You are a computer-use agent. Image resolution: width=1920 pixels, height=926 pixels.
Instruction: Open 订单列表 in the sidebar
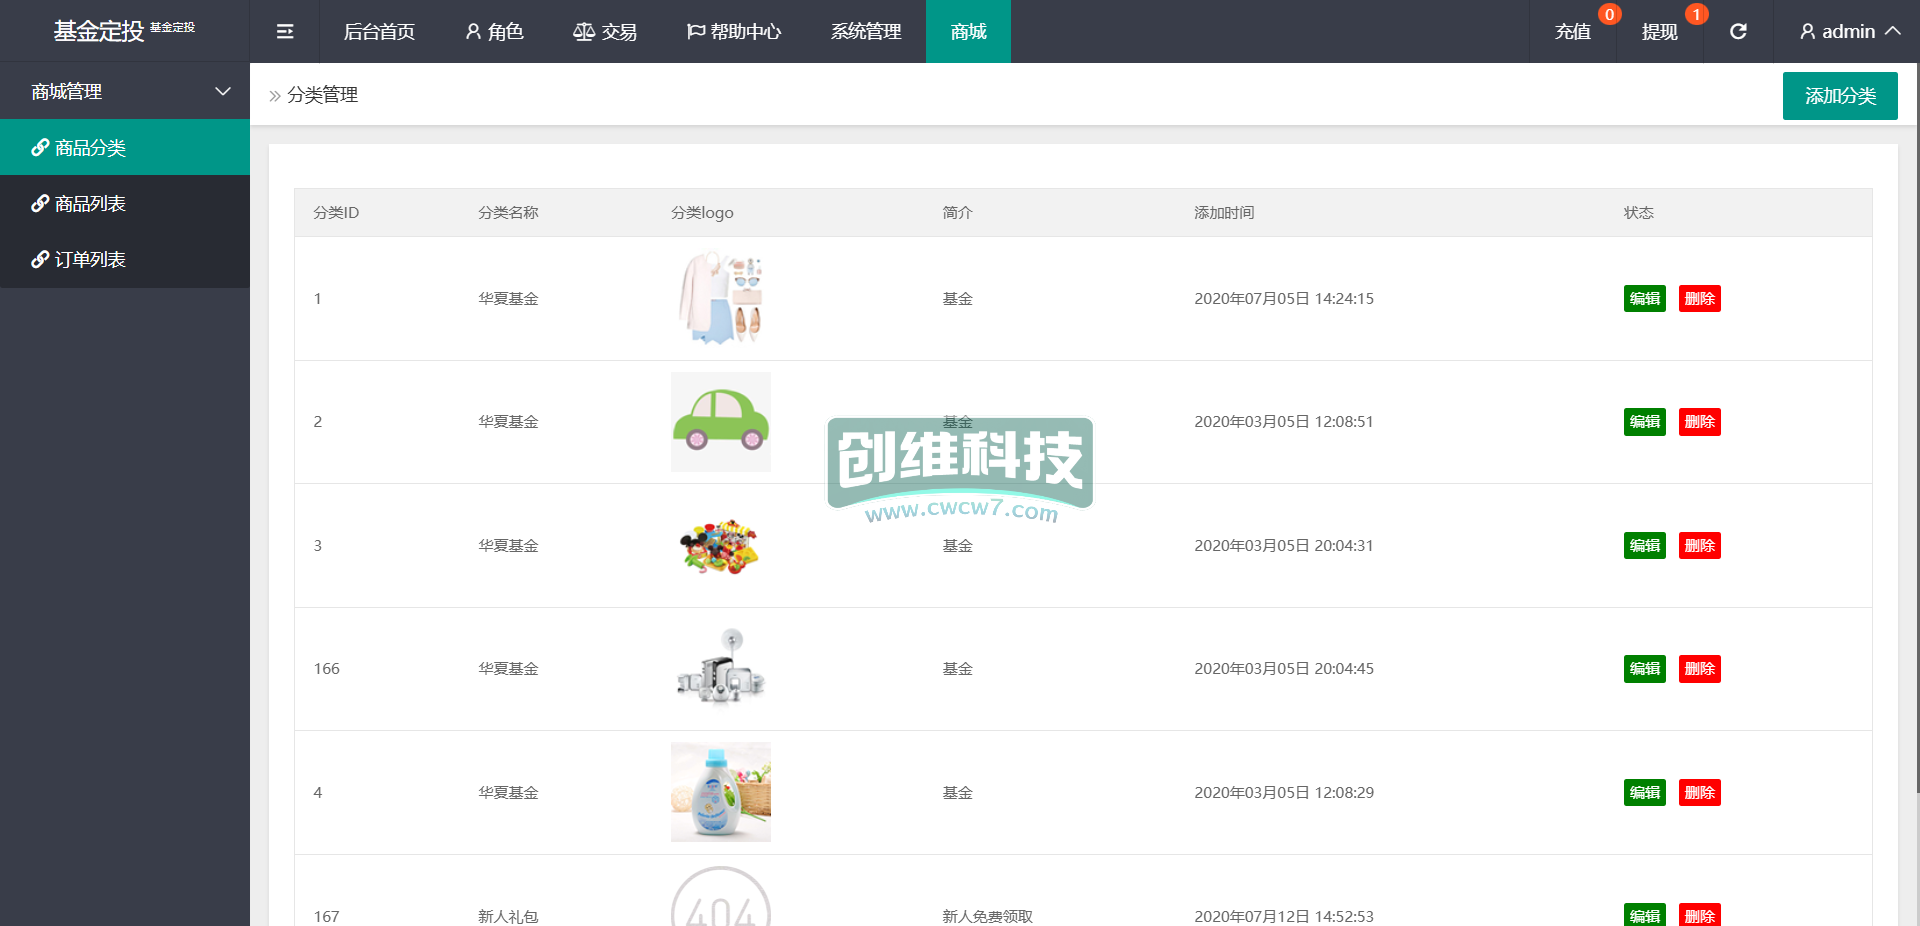(x=90, y=260)
